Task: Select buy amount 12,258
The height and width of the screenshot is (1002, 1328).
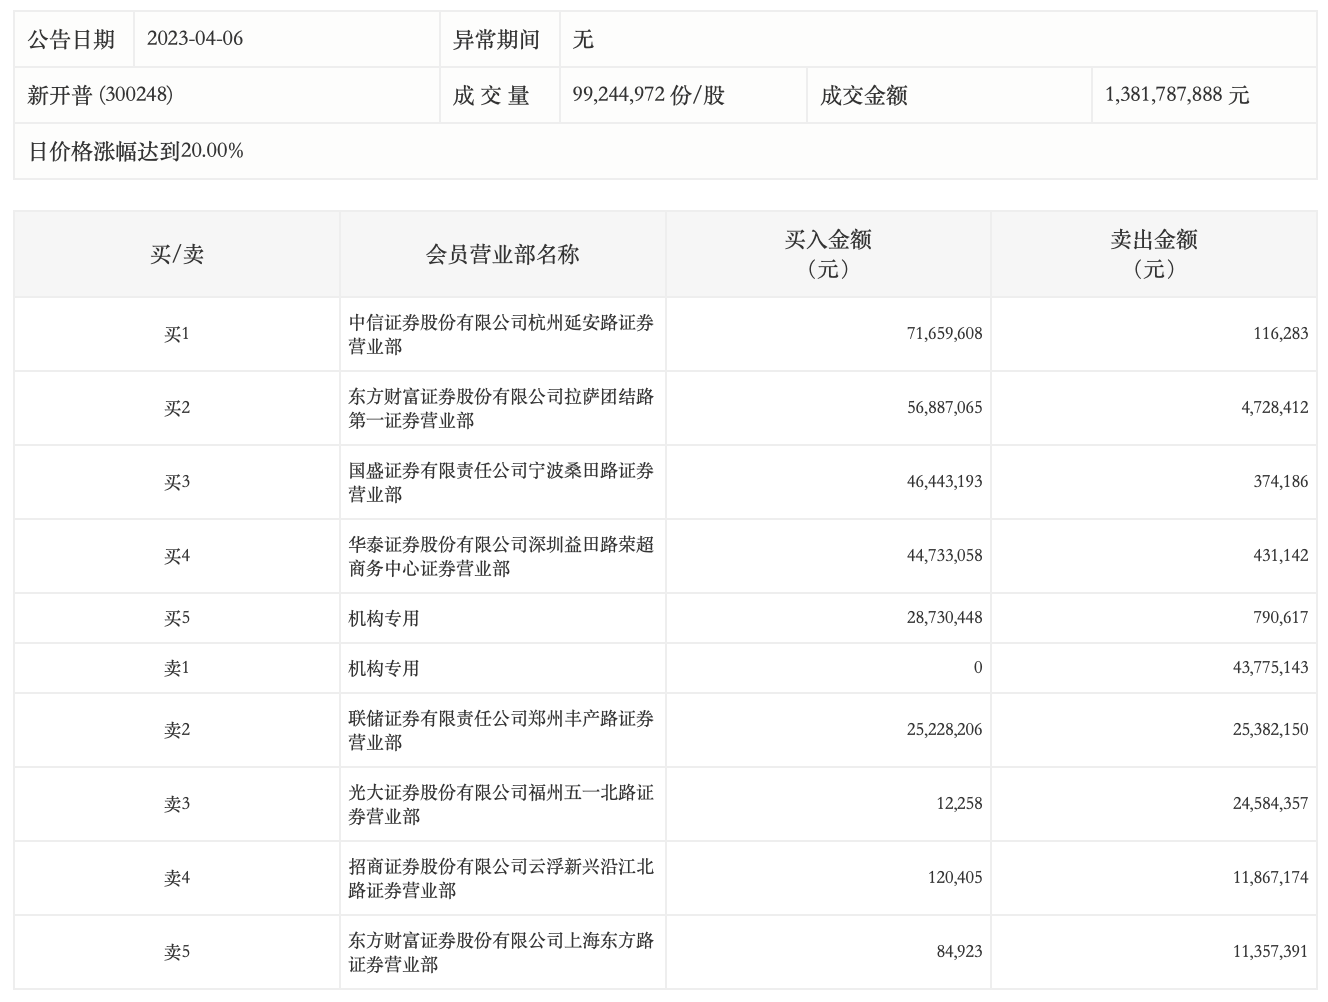Action: [960, 804]
